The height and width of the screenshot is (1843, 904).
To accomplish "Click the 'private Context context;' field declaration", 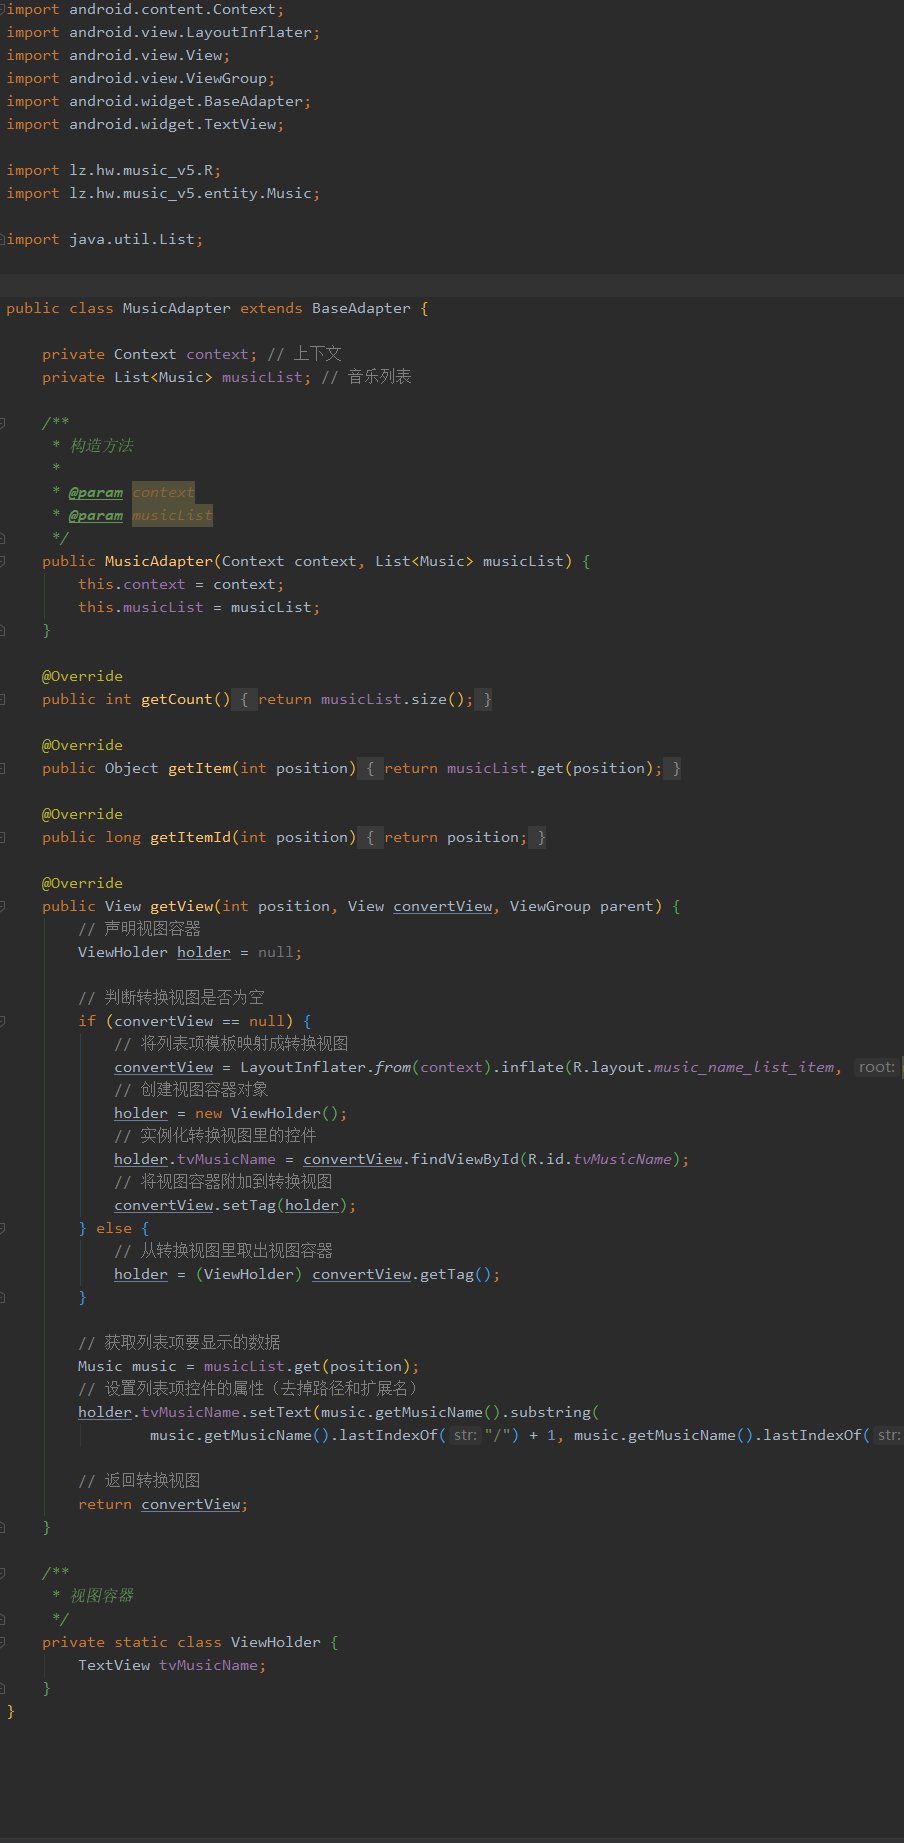I will 149,354.
